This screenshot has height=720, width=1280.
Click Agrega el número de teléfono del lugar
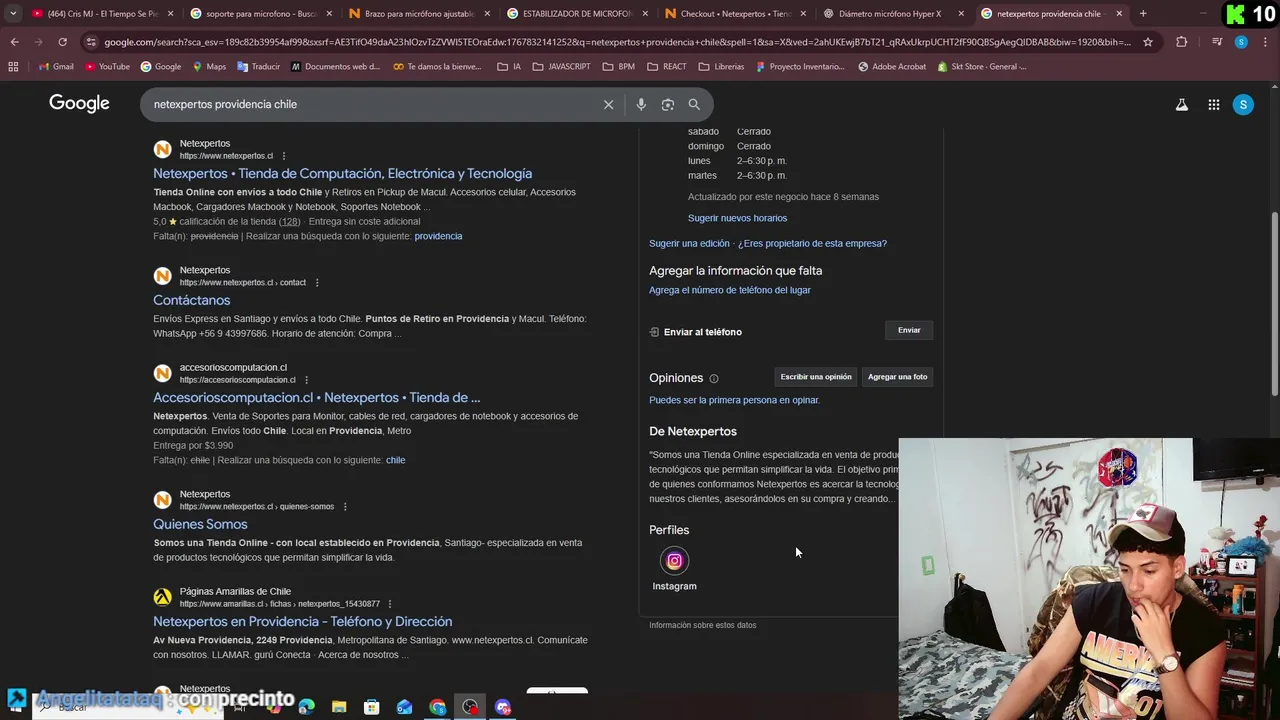coord(729,290)
